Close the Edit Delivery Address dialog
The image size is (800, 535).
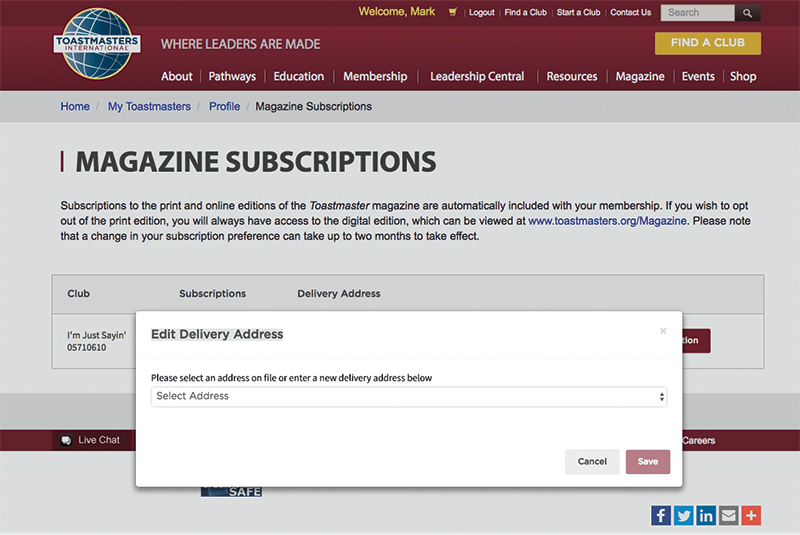tap(663, 331)
